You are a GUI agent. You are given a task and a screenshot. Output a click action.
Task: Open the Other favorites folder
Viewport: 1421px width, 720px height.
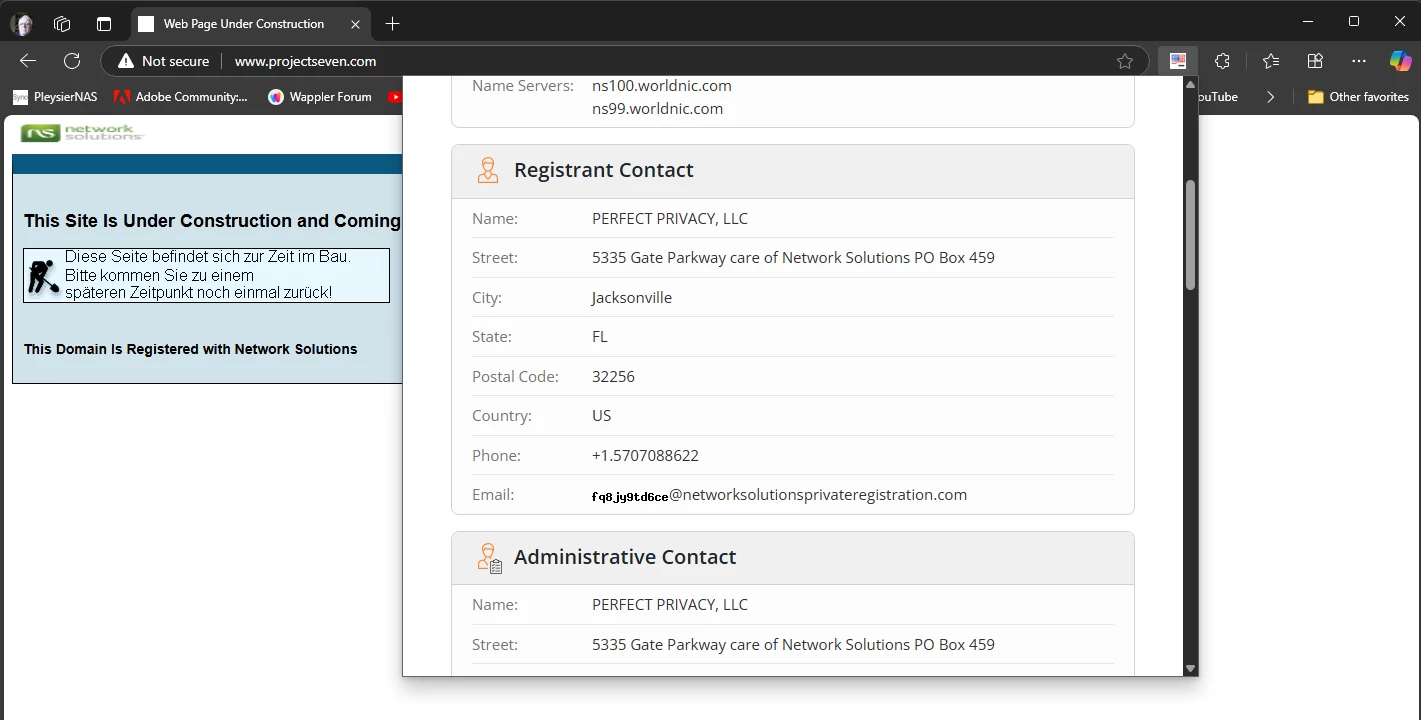pyautogui.click(x=1358, y=97)
